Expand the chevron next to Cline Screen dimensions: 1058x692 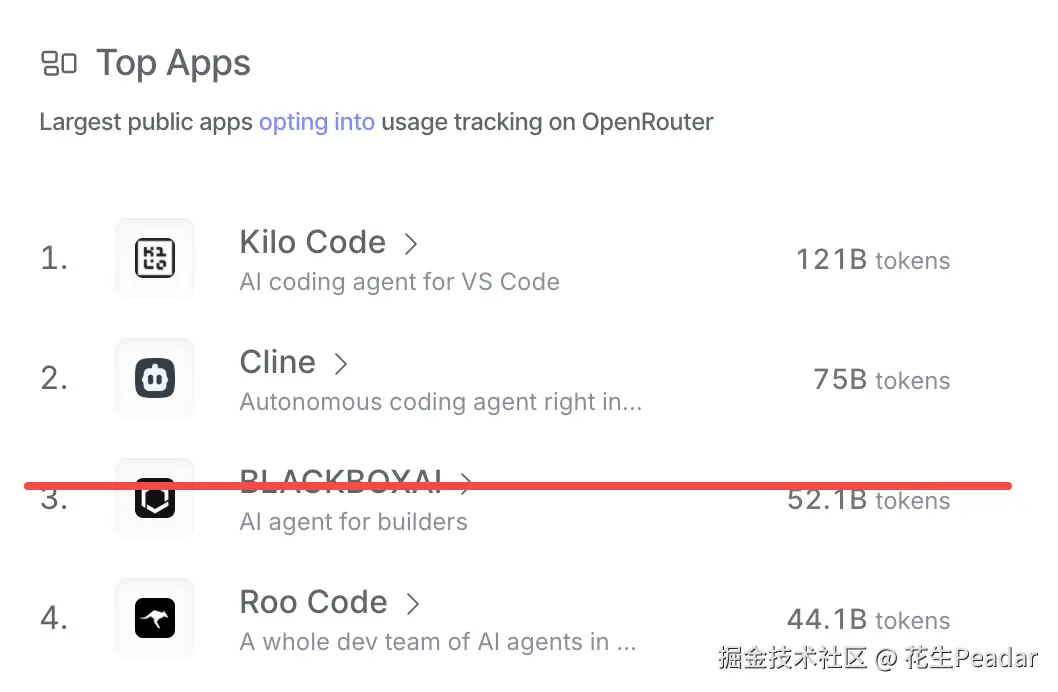tap(341, 364)
